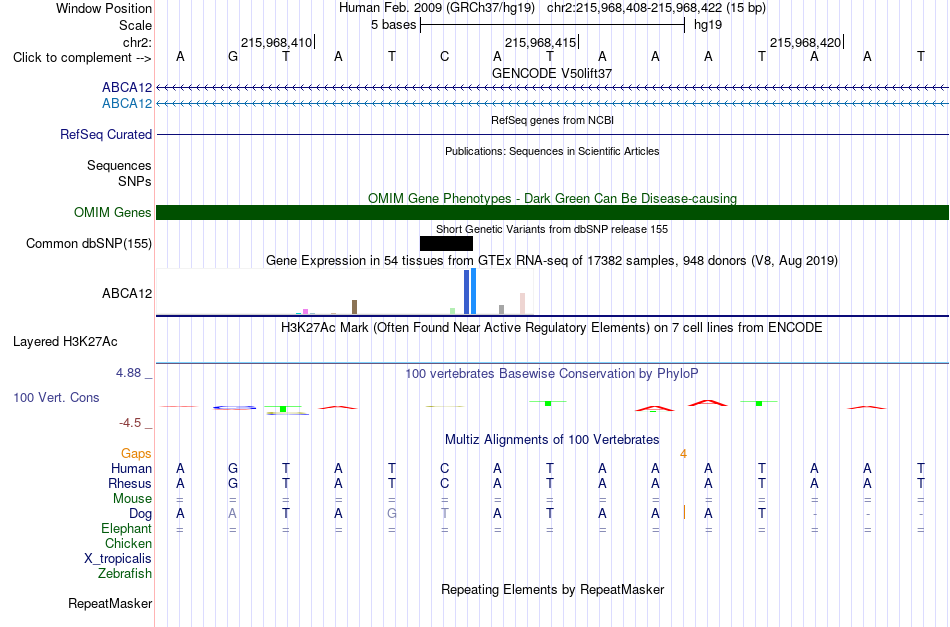This screenshot has height=627, width=950.
Task: Click '100 vertebrates Basewise Conservation by PhyloP' title
Action: pos(552,373)
